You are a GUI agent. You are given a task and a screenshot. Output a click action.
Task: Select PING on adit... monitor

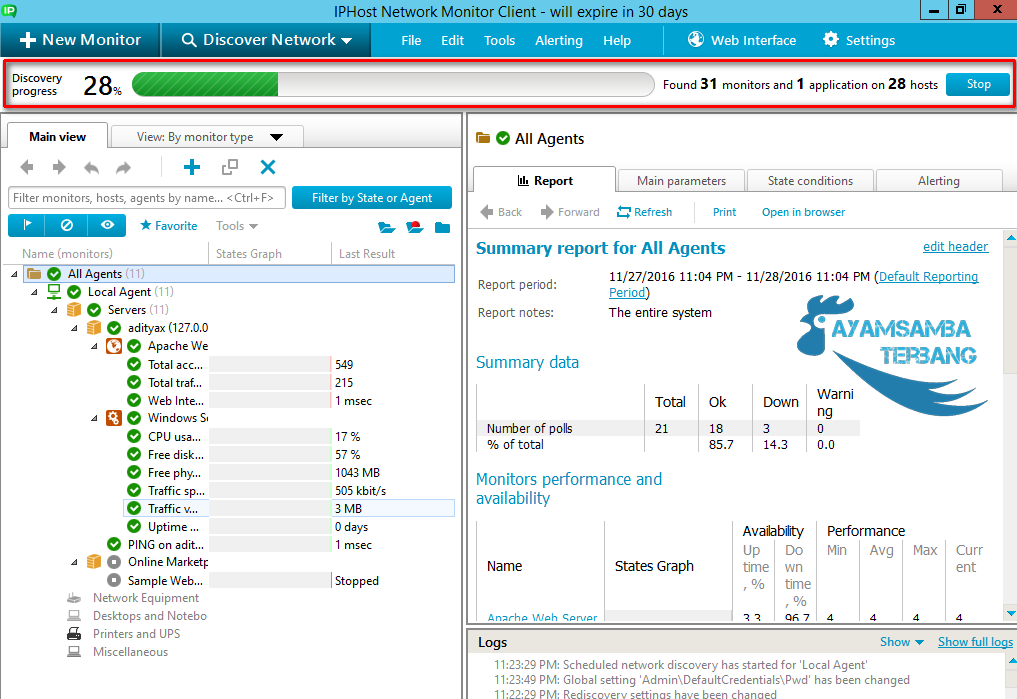pos(165,545)
